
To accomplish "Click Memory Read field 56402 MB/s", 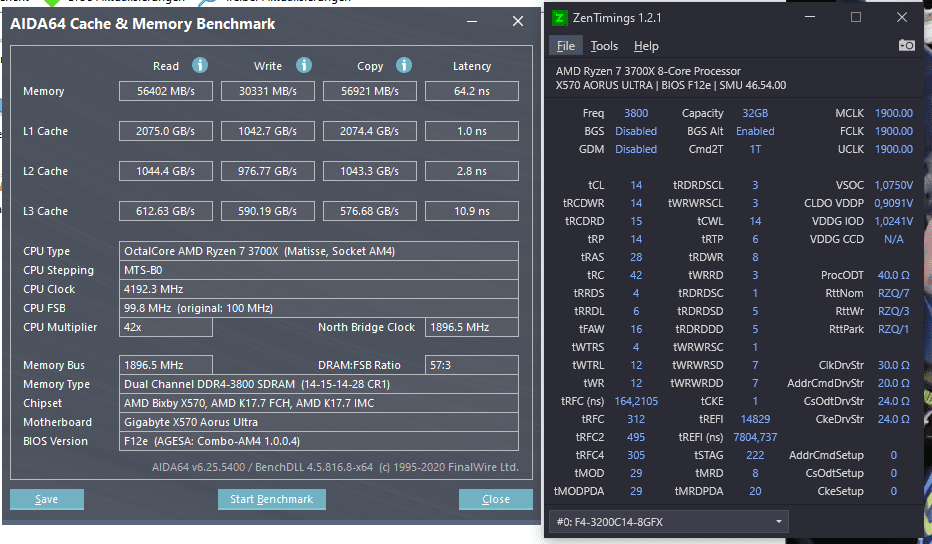I will [x=166, y=91].
